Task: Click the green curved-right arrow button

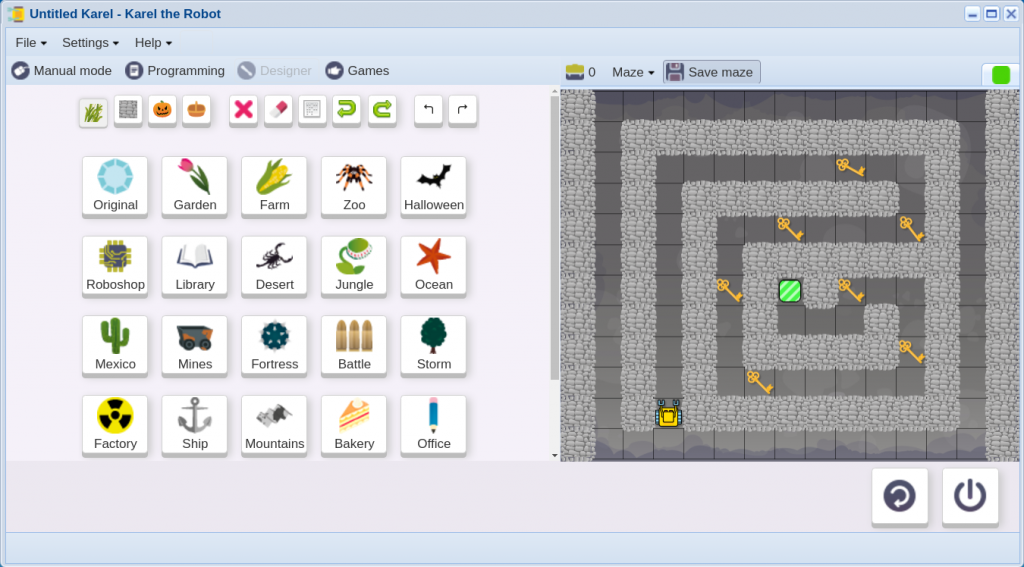Action: click(382, 110)
